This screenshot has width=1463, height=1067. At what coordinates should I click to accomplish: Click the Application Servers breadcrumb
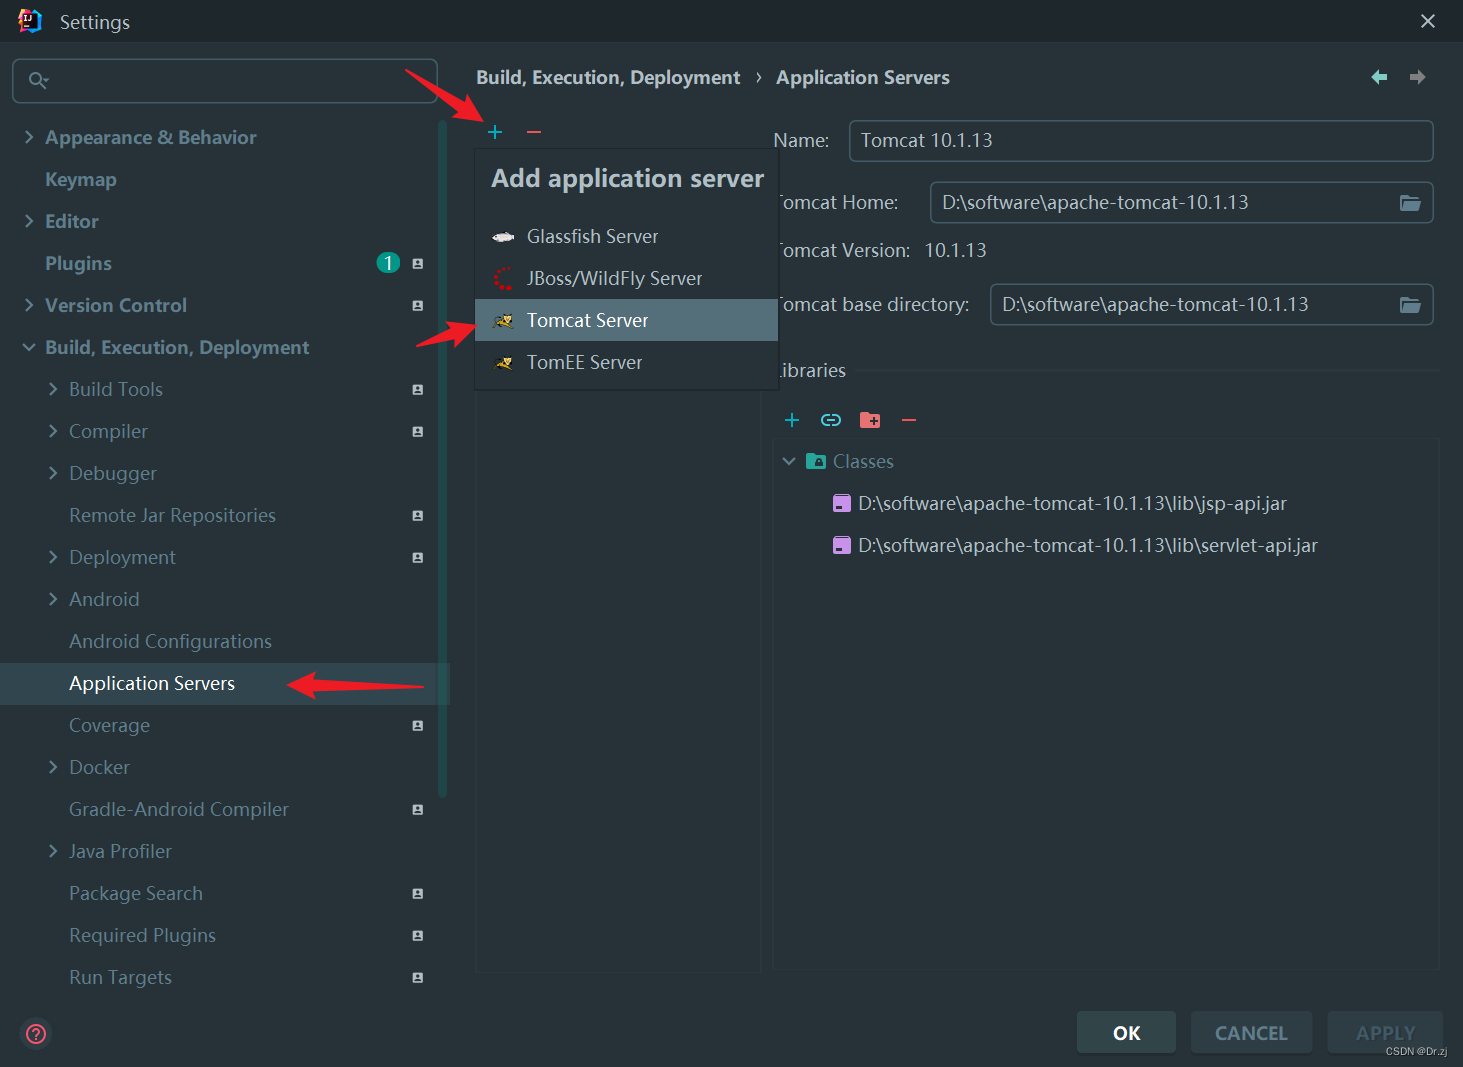click(863, 77)
